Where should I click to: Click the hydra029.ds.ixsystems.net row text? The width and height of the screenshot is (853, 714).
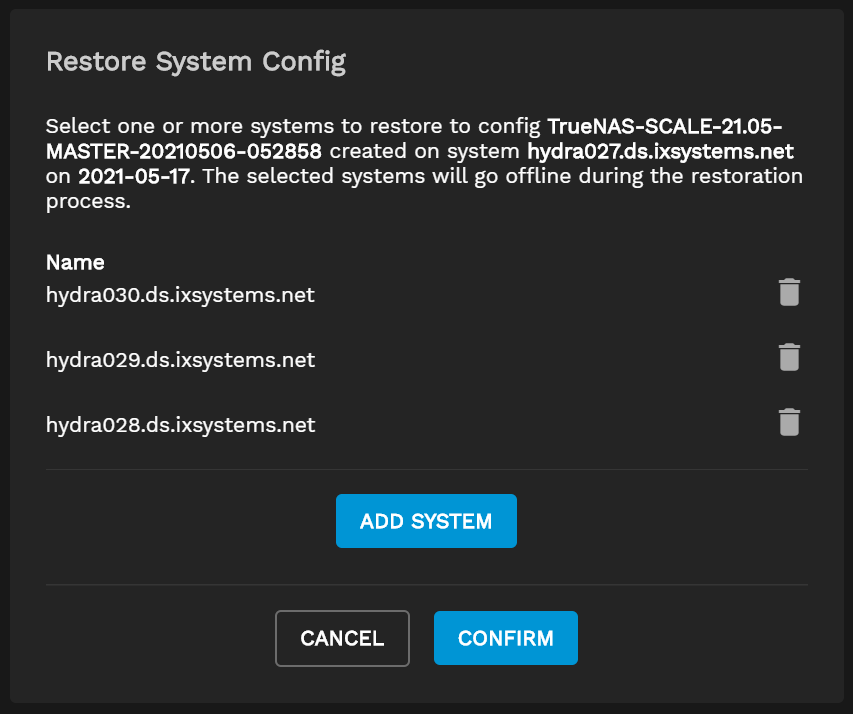tap(180, 360)
